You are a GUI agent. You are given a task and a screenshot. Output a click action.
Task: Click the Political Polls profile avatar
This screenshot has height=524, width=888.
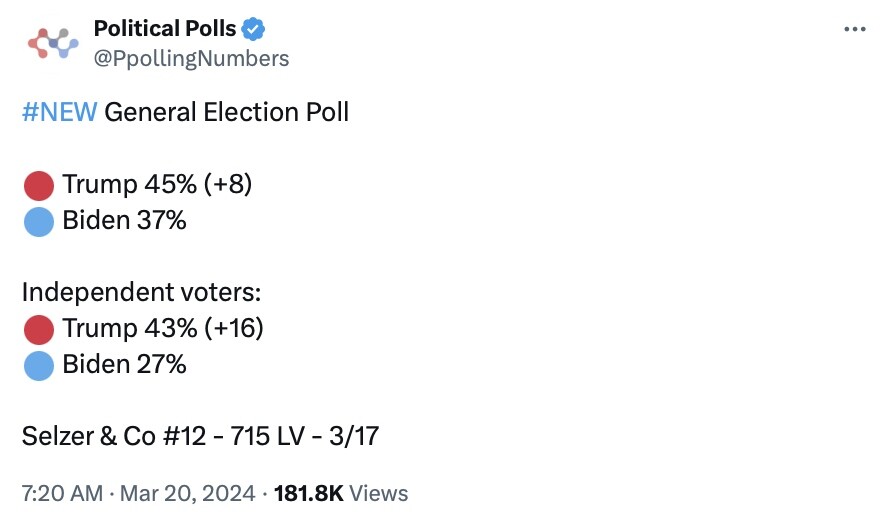(52, 43)
